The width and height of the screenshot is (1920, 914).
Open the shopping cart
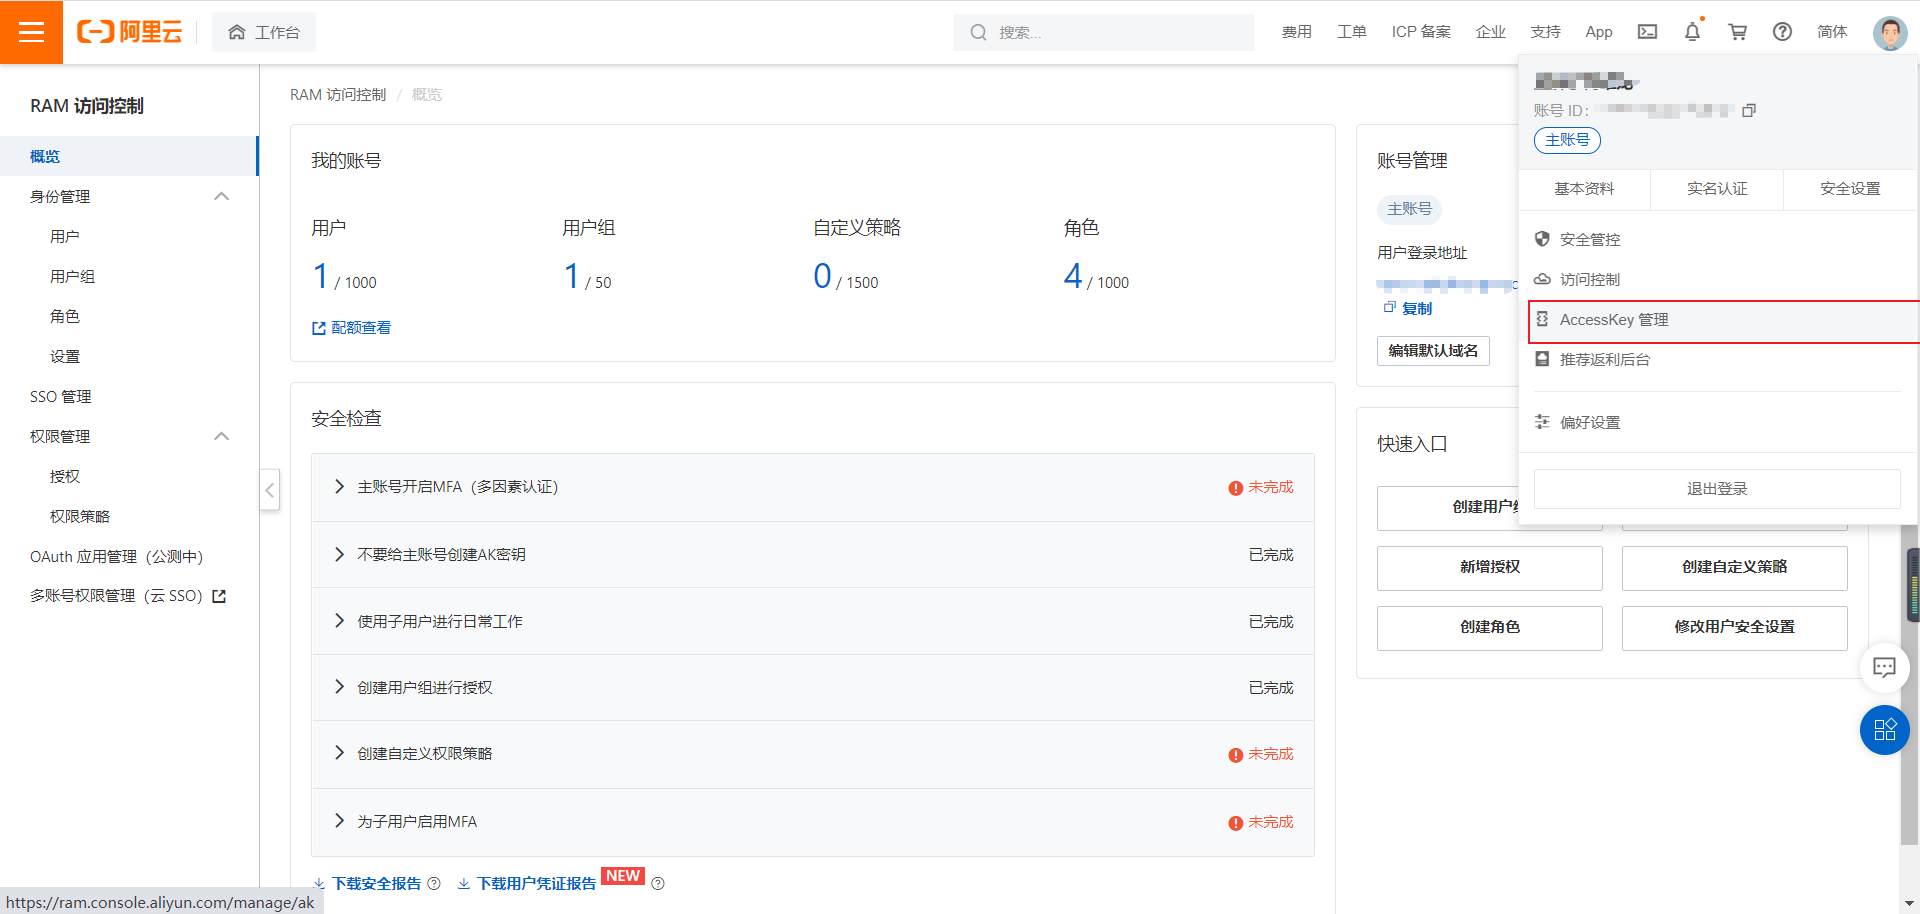(x=1737, y=32)
